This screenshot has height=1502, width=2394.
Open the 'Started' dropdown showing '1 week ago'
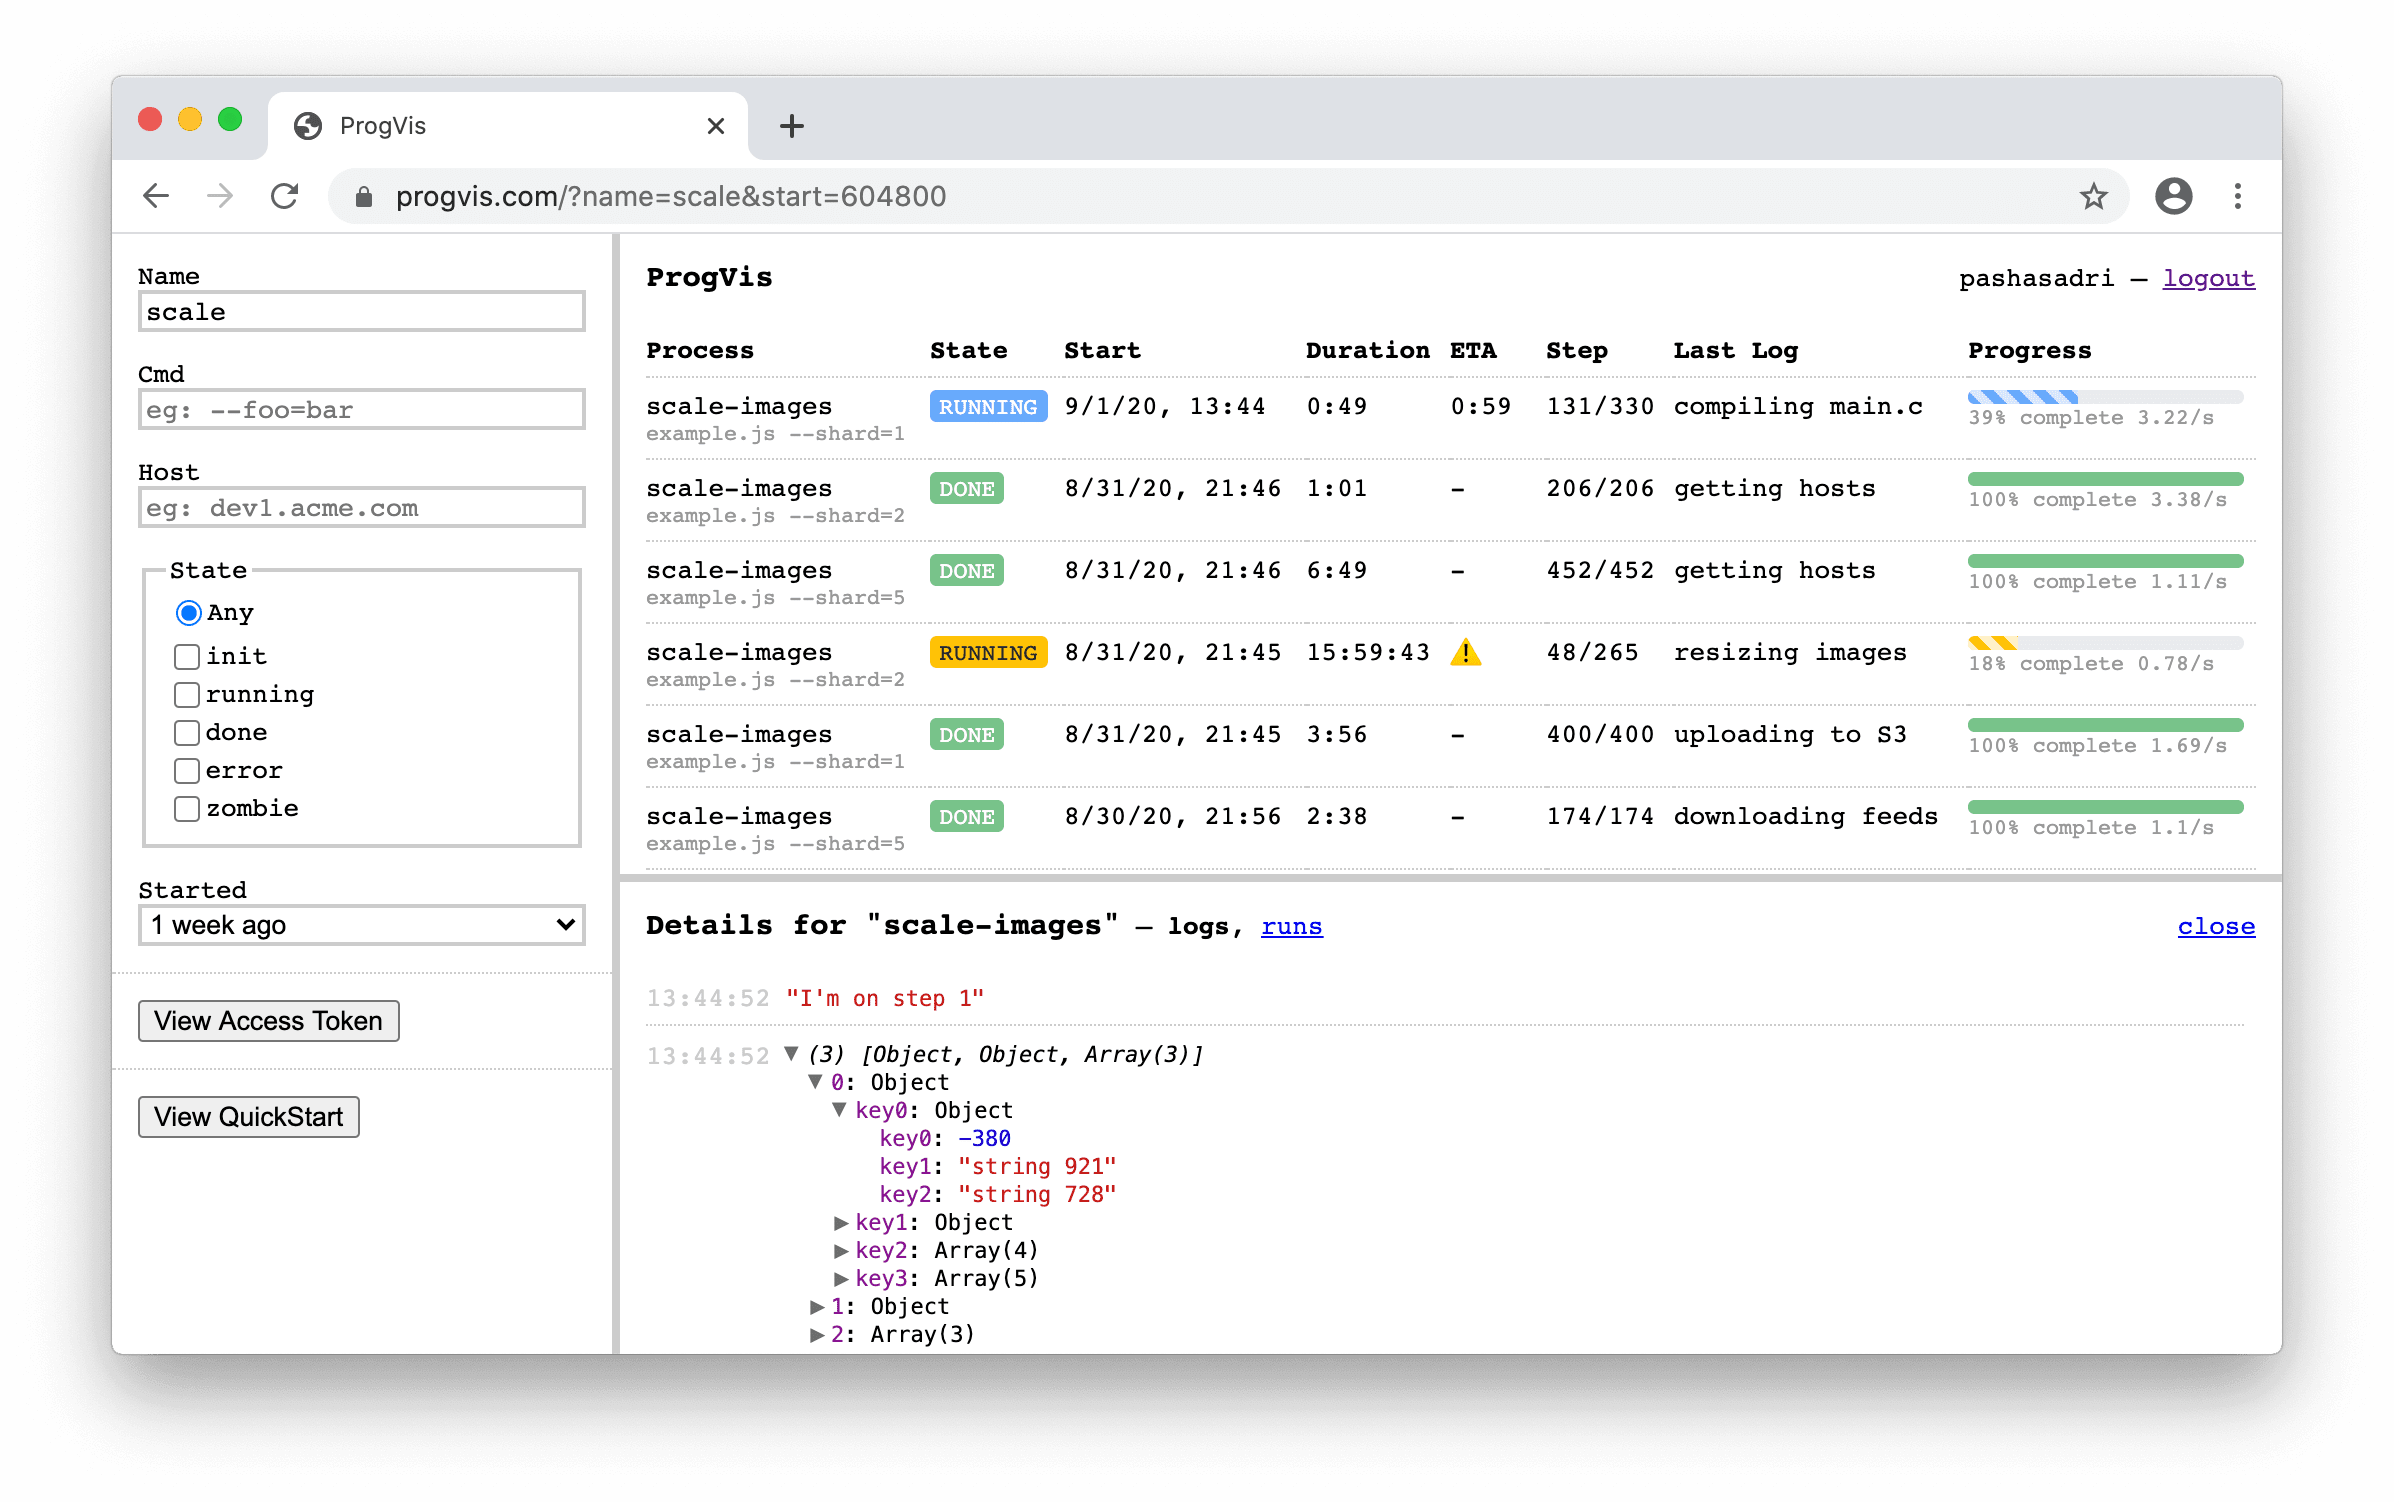pyautogui.click(x=360, y=926)
